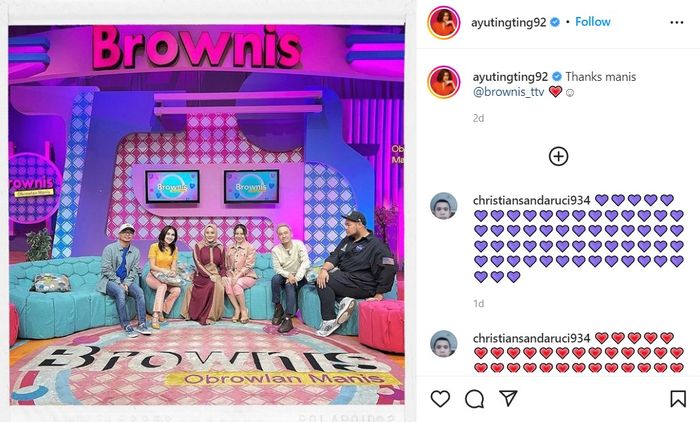Open ayutingting92 username in caption

click(510, 77)
